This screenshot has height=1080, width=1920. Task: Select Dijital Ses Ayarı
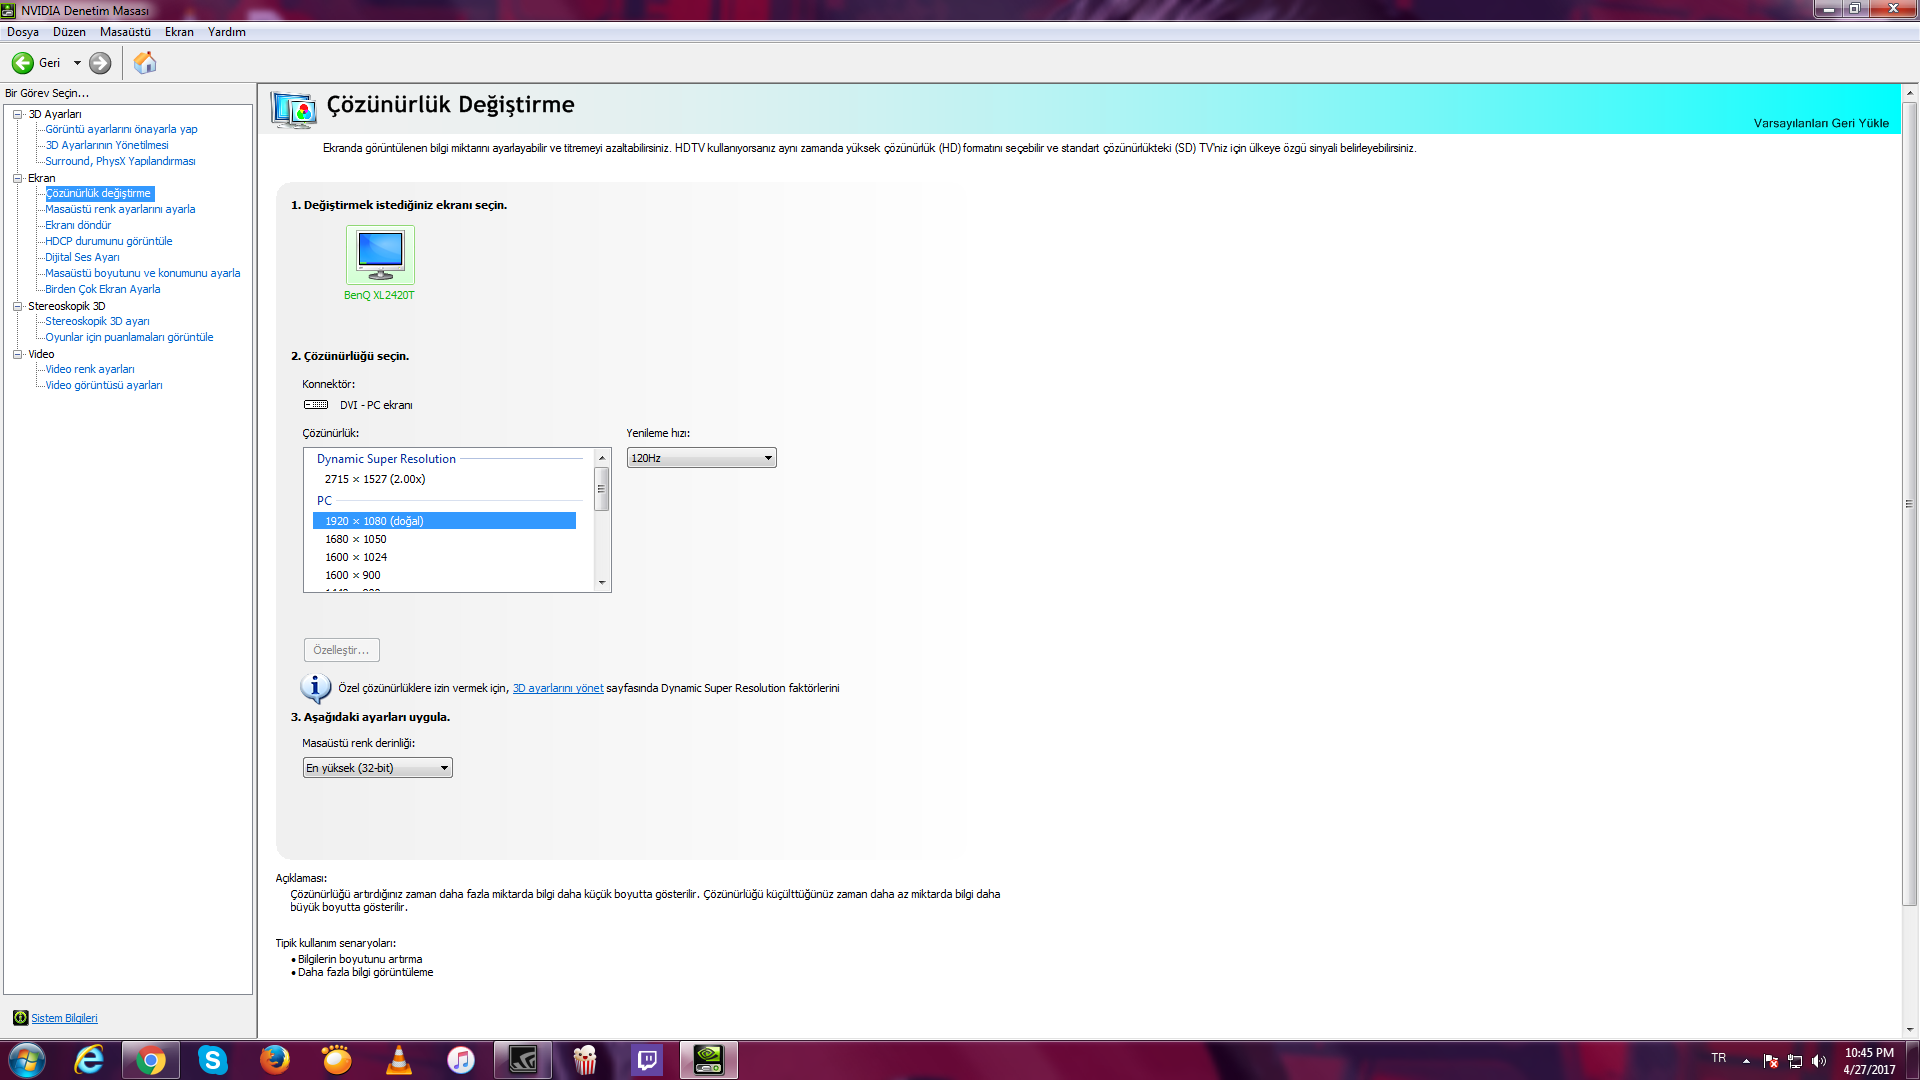click(x=82, y=257)
